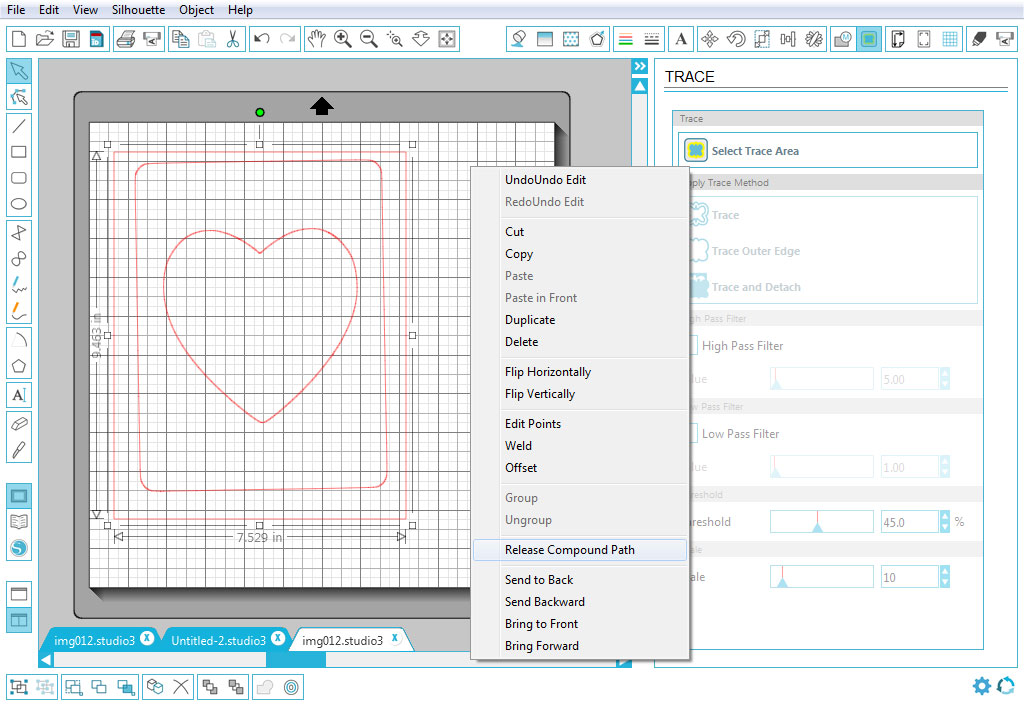Select the Rounded Rectangle tool
This screenshot has width=1024, height=706.
tap(19, 178)
